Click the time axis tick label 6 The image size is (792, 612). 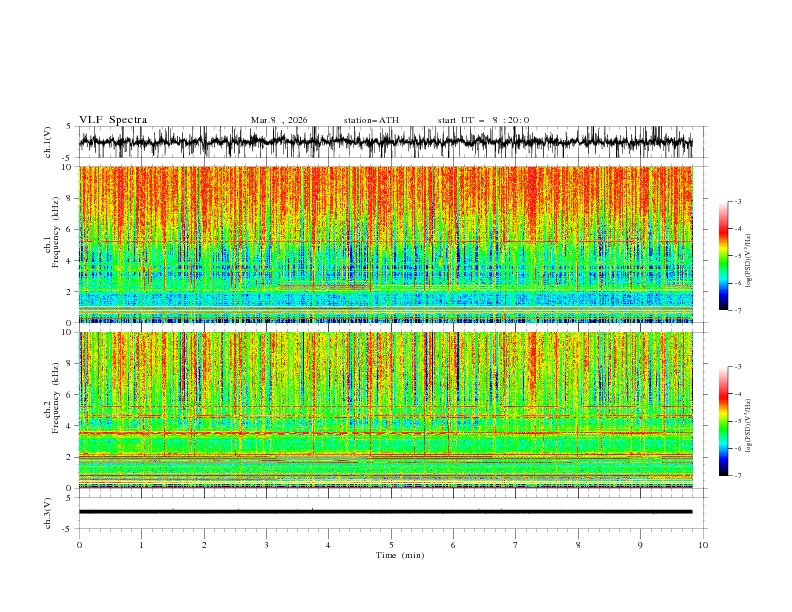pos(453,545)
